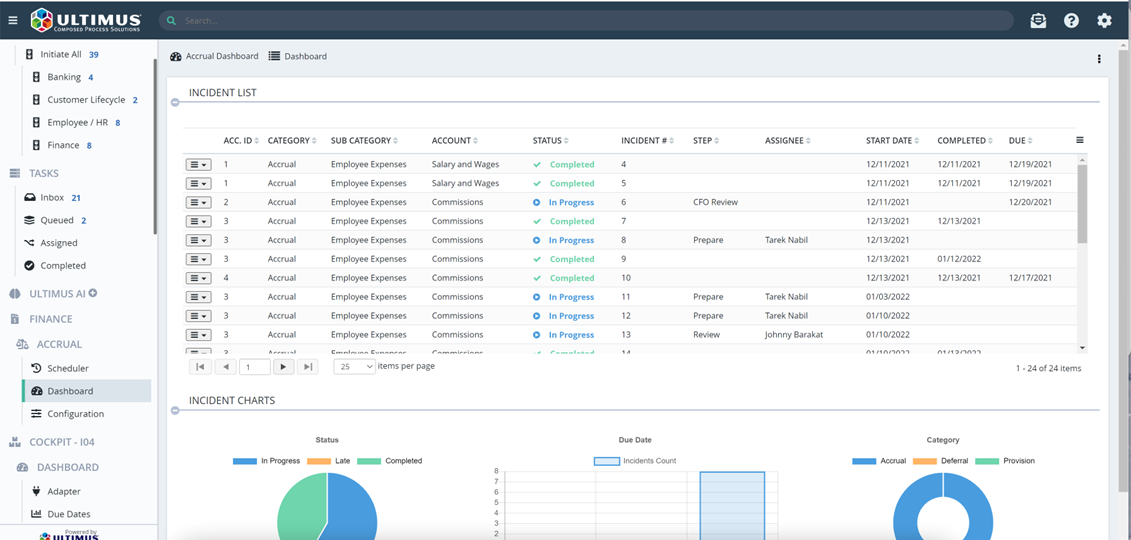Screen dimensions: 1131x540
Task: Toggle Provision legend in Category chart
Action: [1005, 461]
